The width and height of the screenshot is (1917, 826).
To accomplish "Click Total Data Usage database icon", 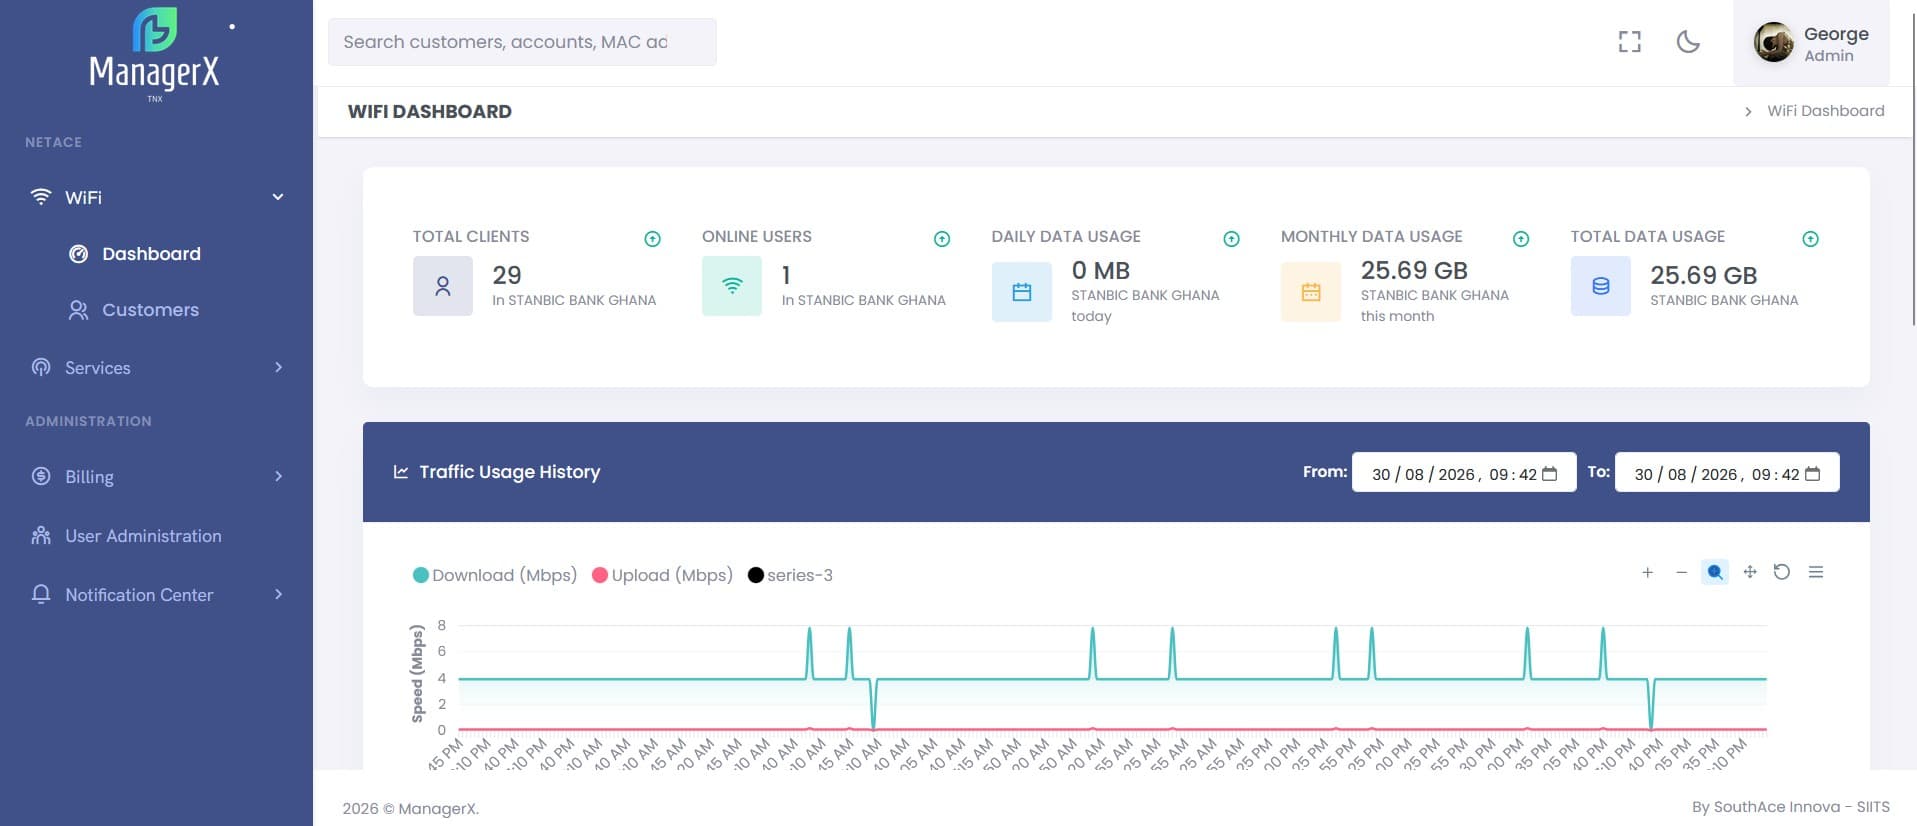I will [1601, 286].
